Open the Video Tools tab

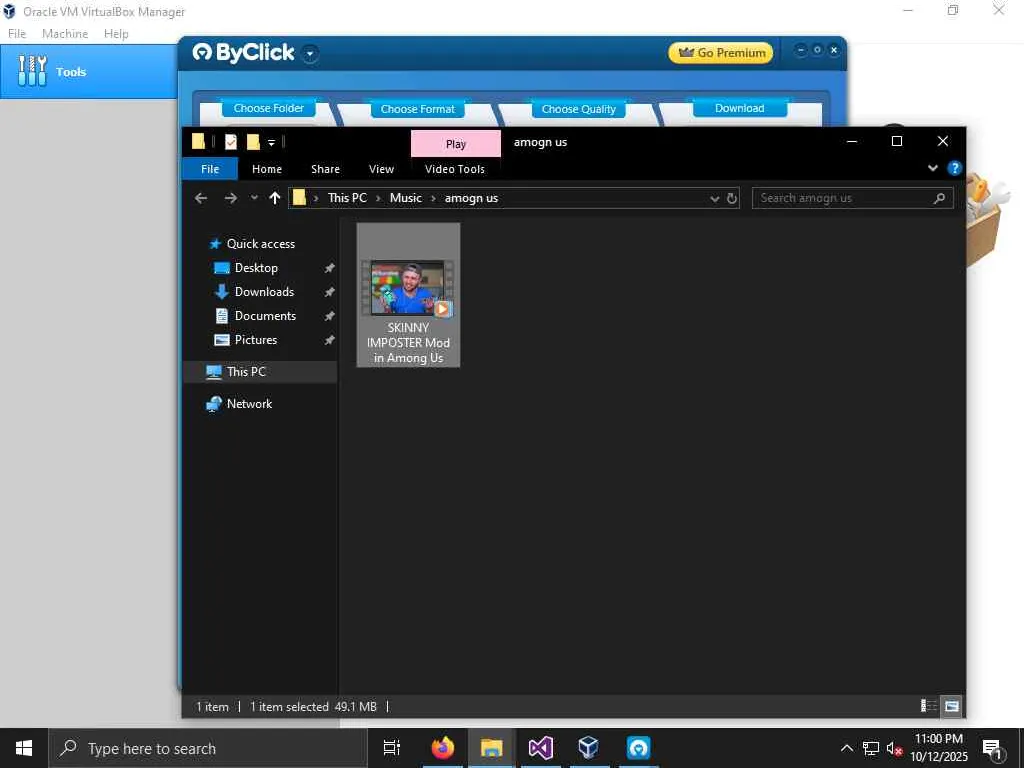click(x=455, y=169)
